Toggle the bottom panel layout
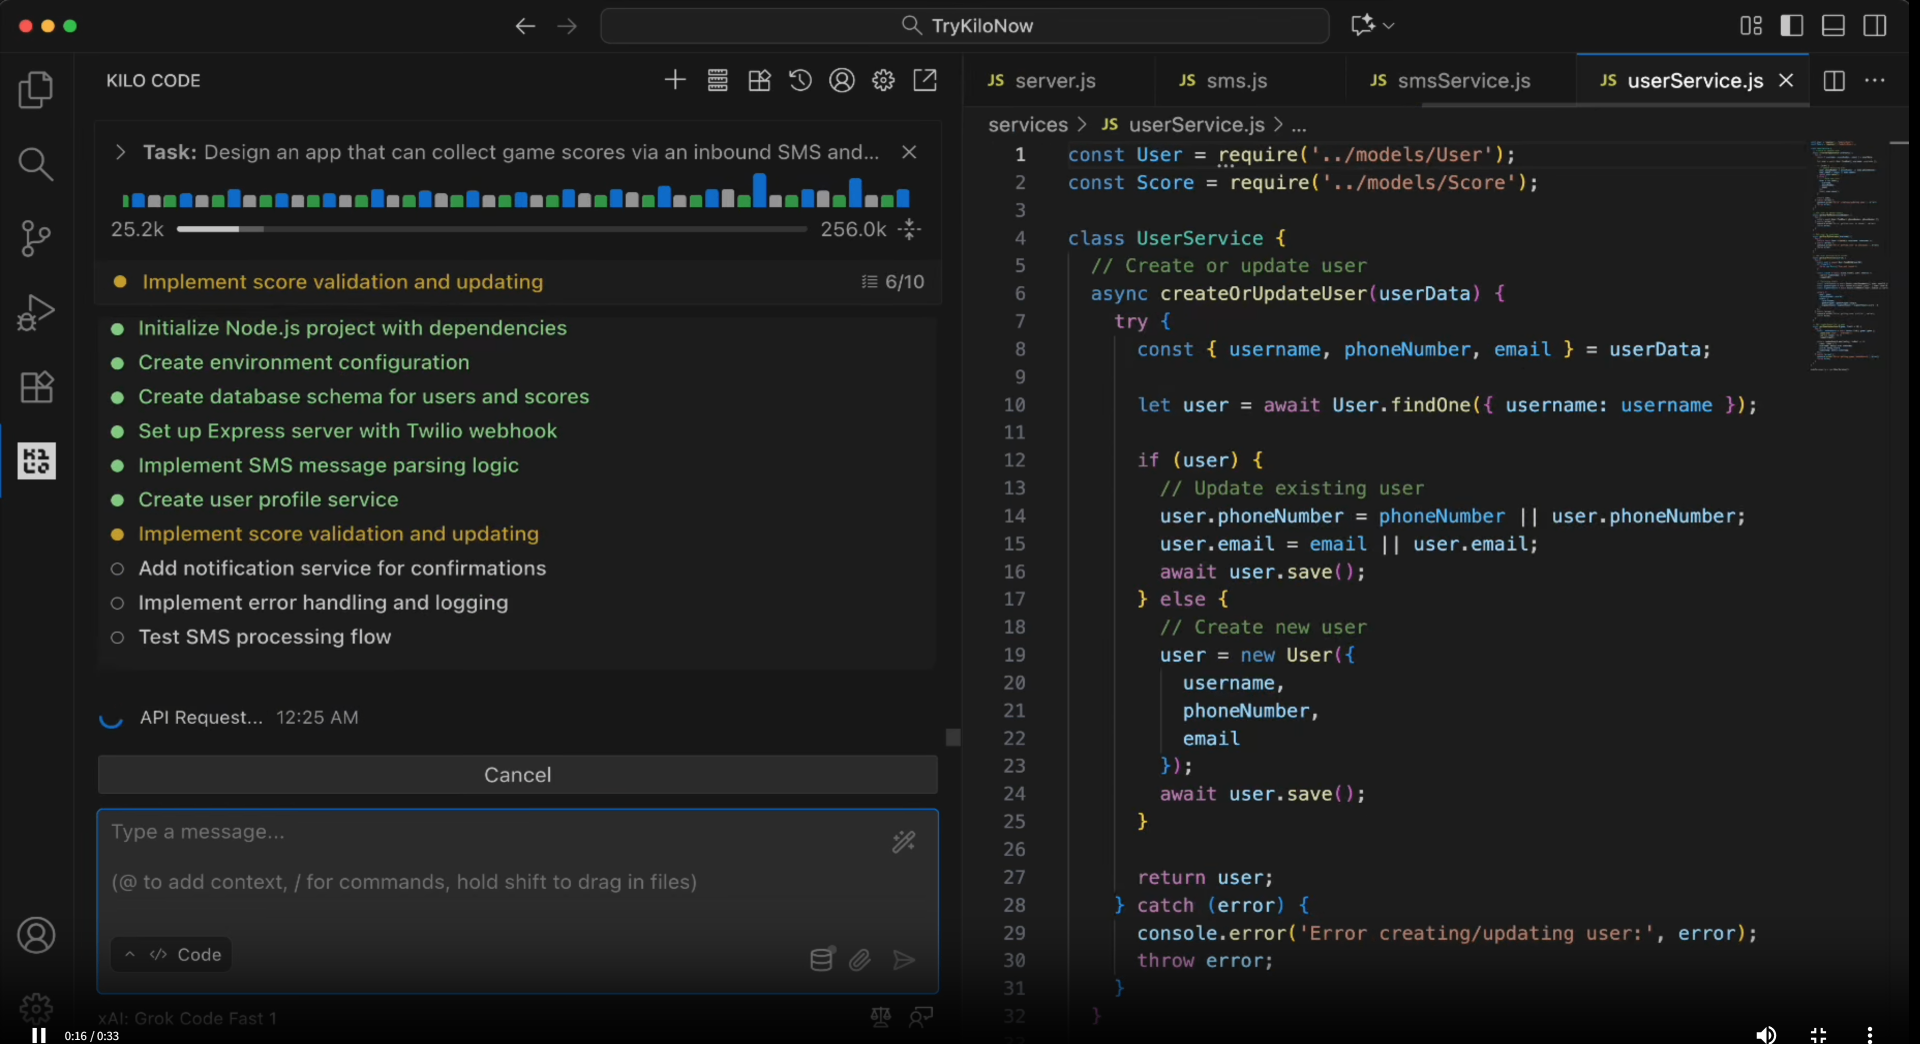Screen dimensions: 1920x1044 (x=1833, y=26)
